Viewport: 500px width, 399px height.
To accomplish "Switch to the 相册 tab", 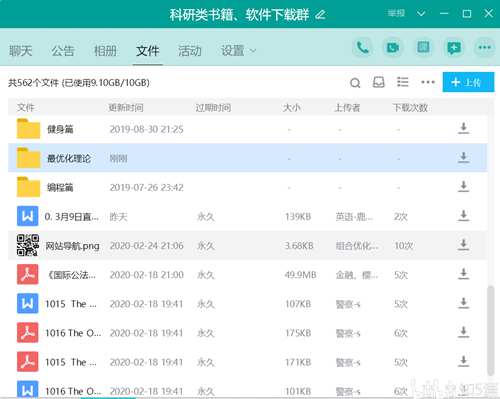I will pyautogui.click(x=105, y=51).
